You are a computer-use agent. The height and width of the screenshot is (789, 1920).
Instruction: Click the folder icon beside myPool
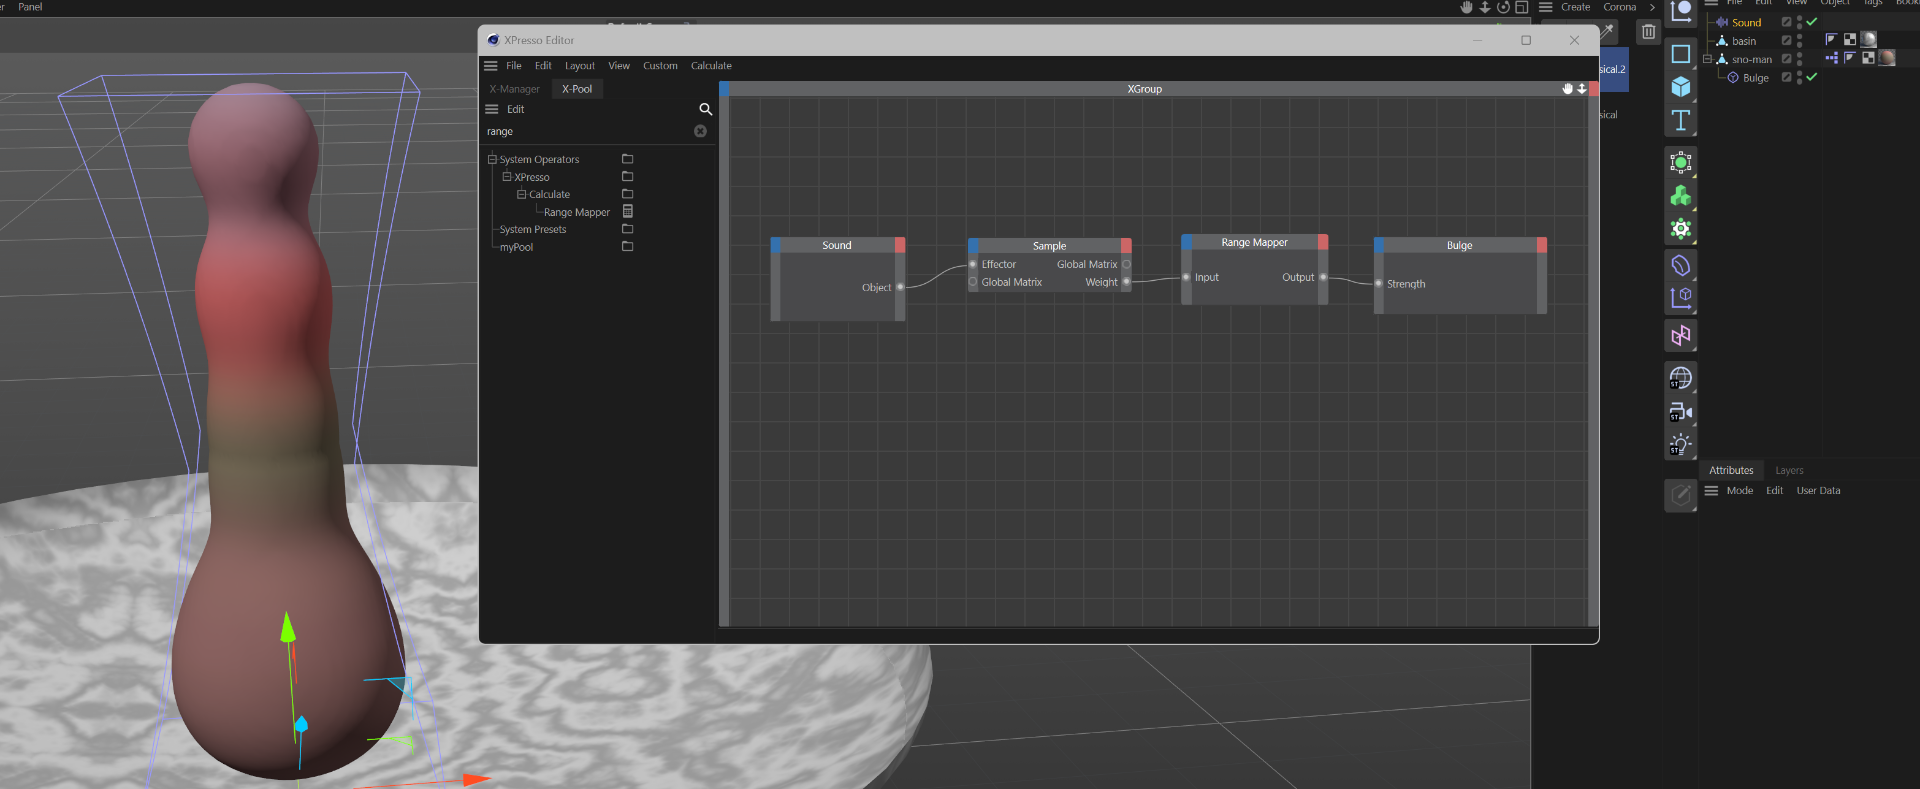tap(628, 247)
